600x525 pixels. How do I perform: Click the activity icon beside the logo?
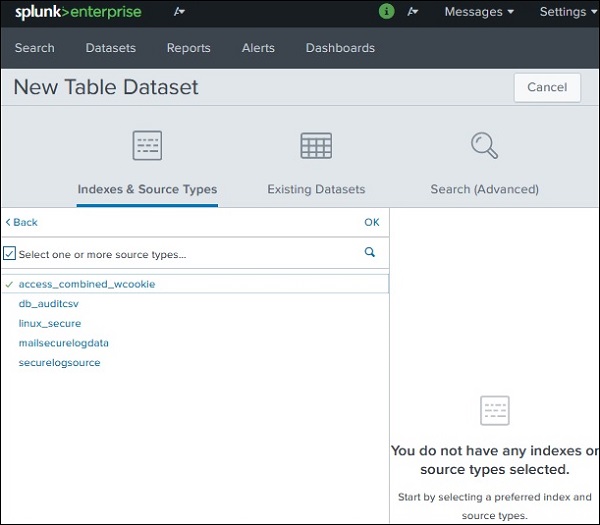coord(179,12)
